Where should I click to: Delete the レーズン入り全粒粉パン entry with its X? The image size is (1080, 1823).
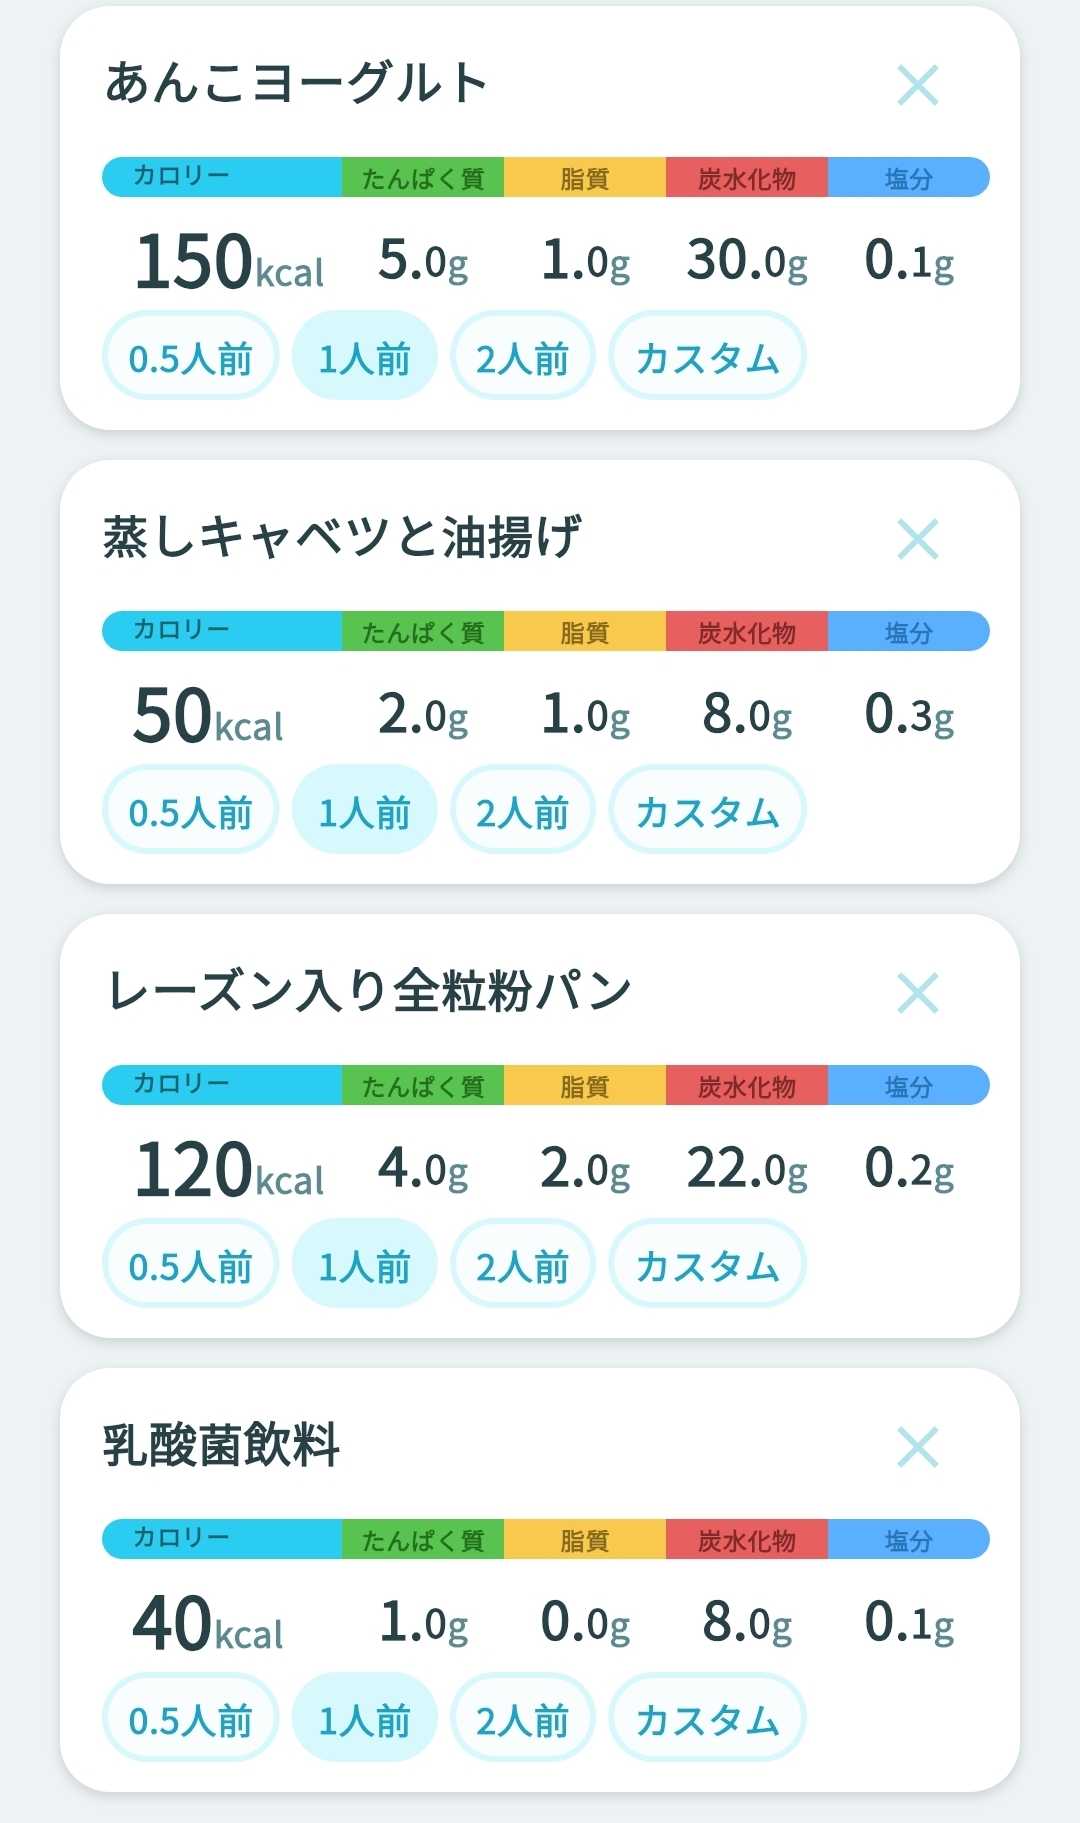coord(917,993)
